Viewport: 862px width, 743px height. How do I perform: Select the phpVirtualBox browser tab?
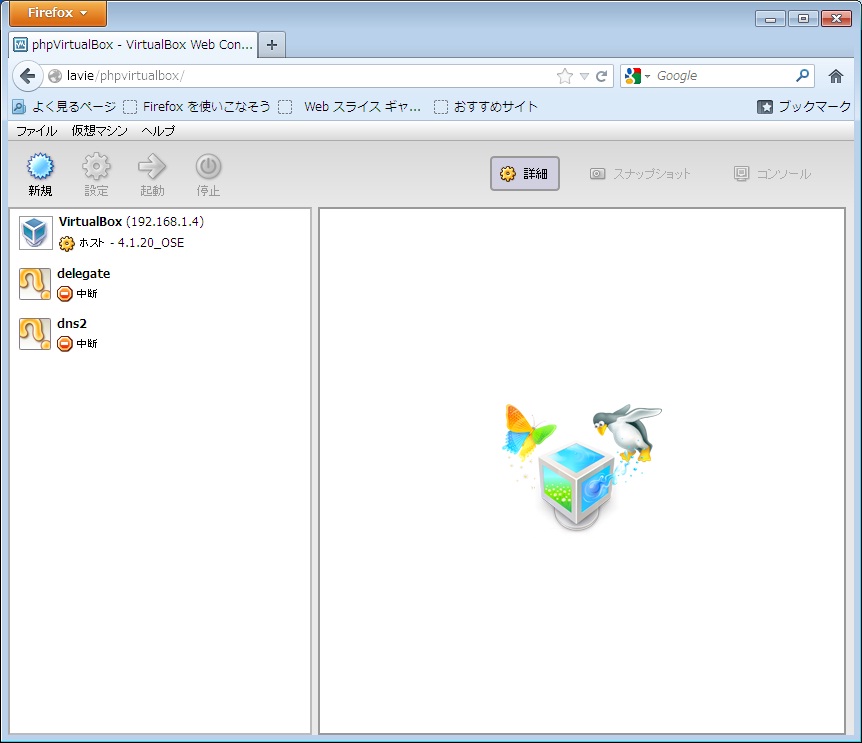coord(133,45)
